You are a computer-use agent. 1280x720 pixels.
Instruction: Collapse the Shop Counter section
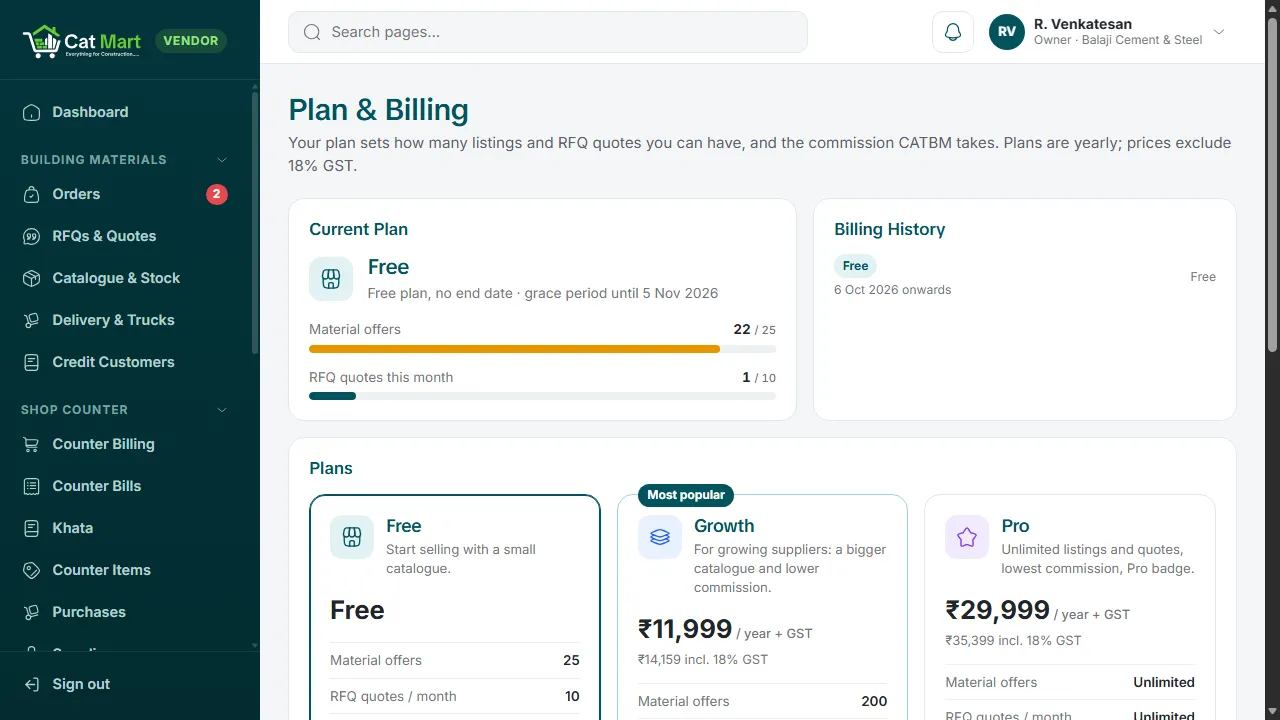[222, 410]
